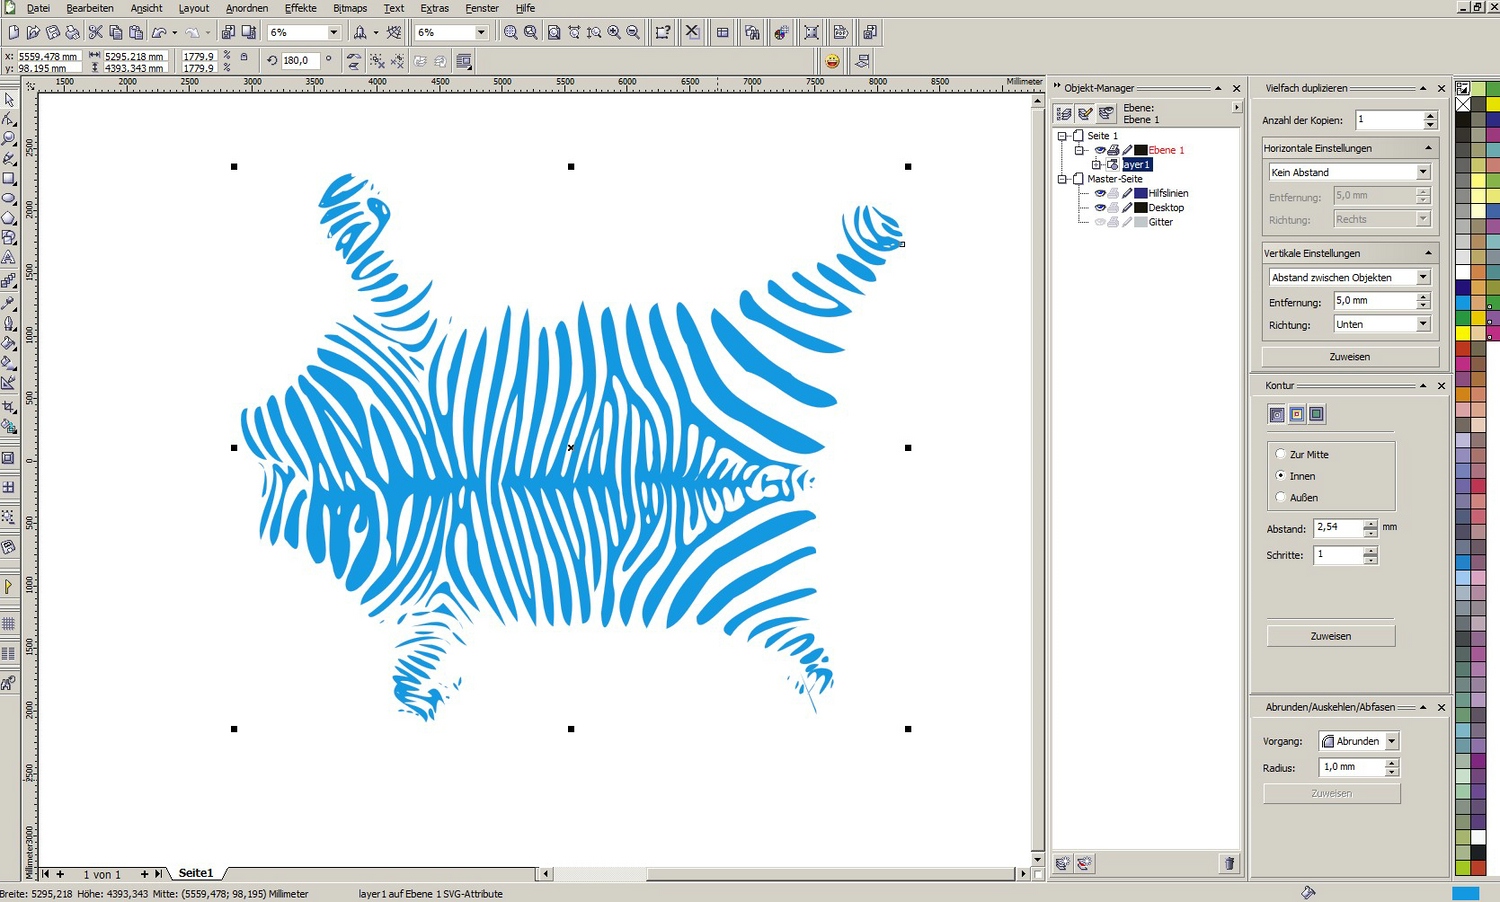
Task: Open the Bitmaps menu
Action: tap(350, 8)
